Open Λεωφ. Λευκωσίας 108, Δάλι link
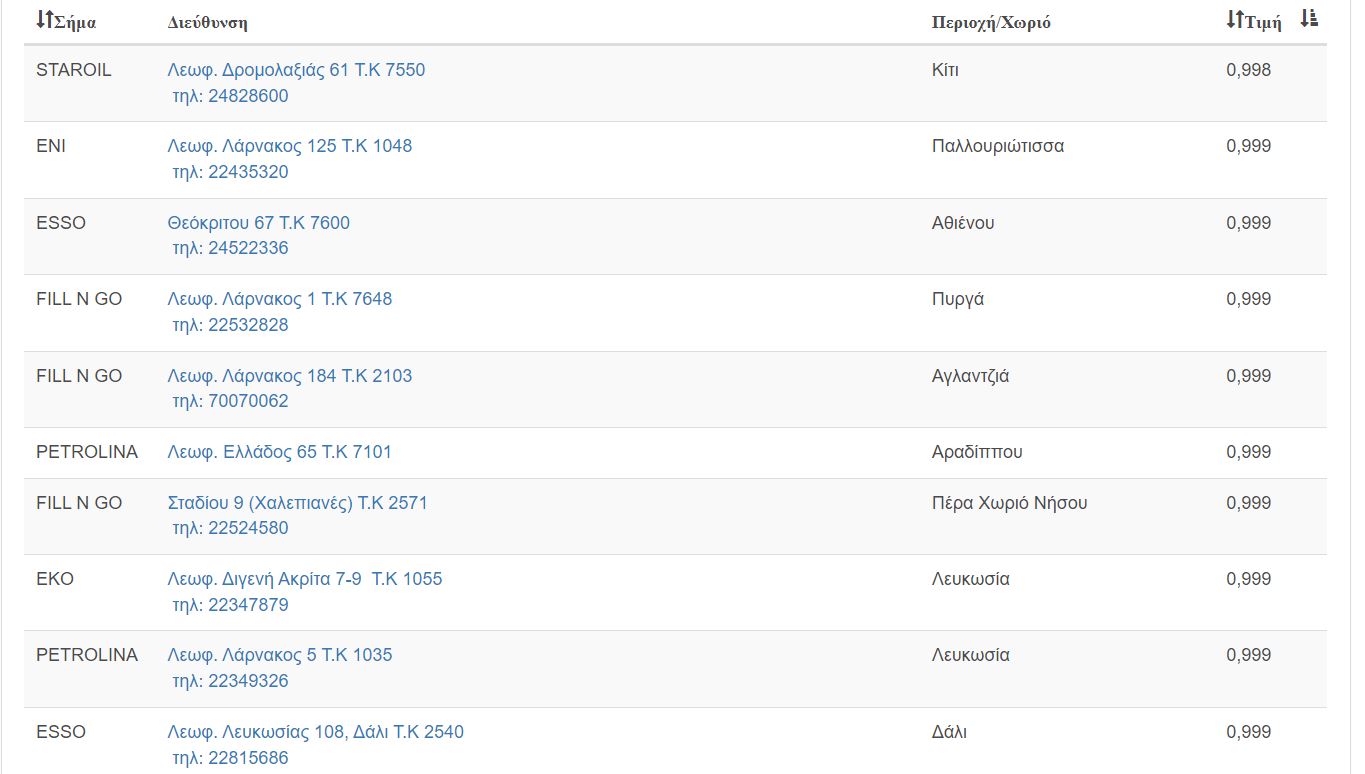Screen dimensions: 1365x774 tap(316, 732)
